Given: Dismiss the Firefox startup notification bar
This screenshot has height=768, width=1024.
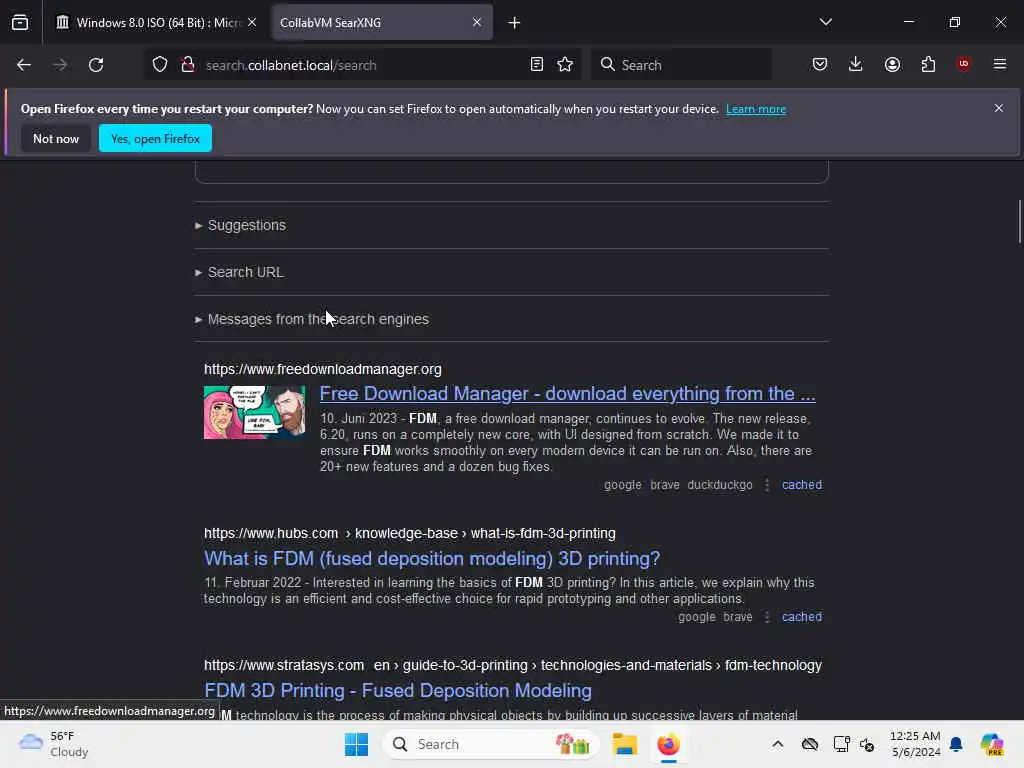Looking at the screenshot, I should pyautogui.click(x=999, y=108).
